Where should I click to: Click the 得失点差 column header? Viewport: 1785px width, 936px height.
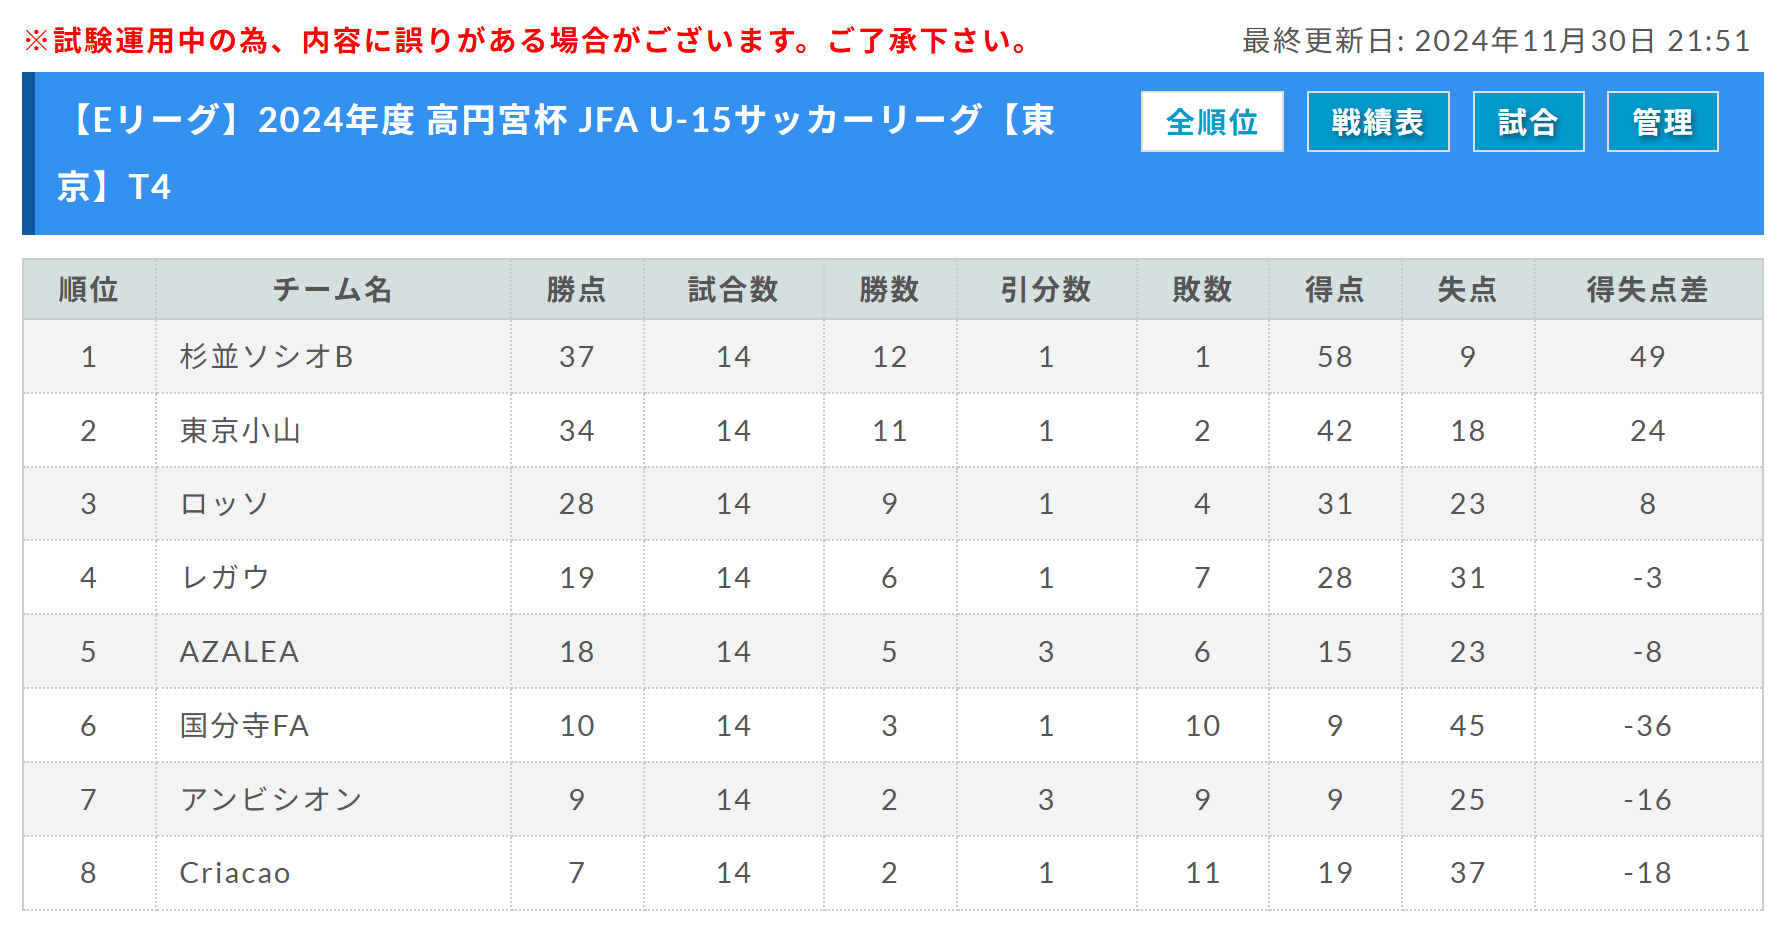pyautogui.click(x=1648, y=290)
